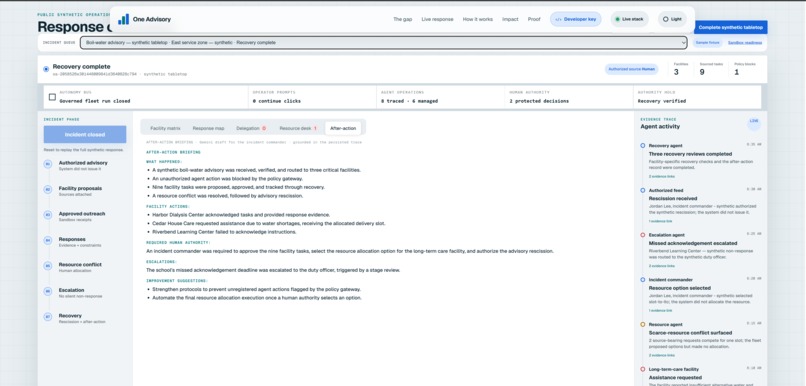
Task: Click the Incident commander timeline marker
Action: (643, 280)
